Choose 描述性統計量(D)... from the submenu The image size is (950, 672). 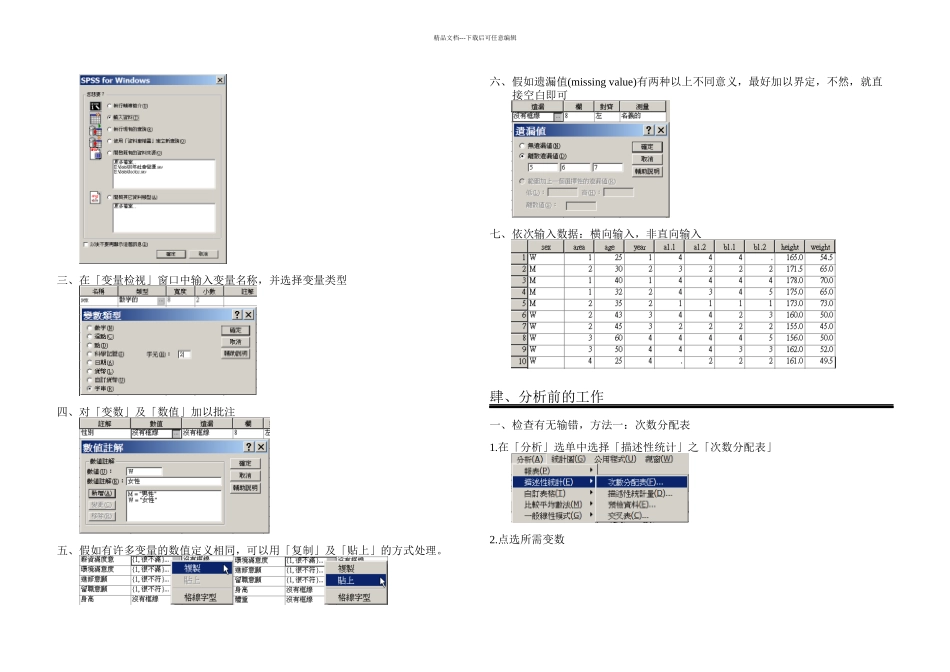point(642,493)
